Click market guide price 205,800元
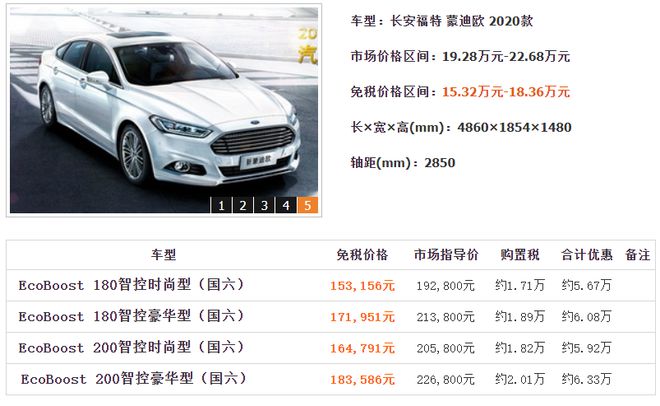 click(x=446, y=349)
